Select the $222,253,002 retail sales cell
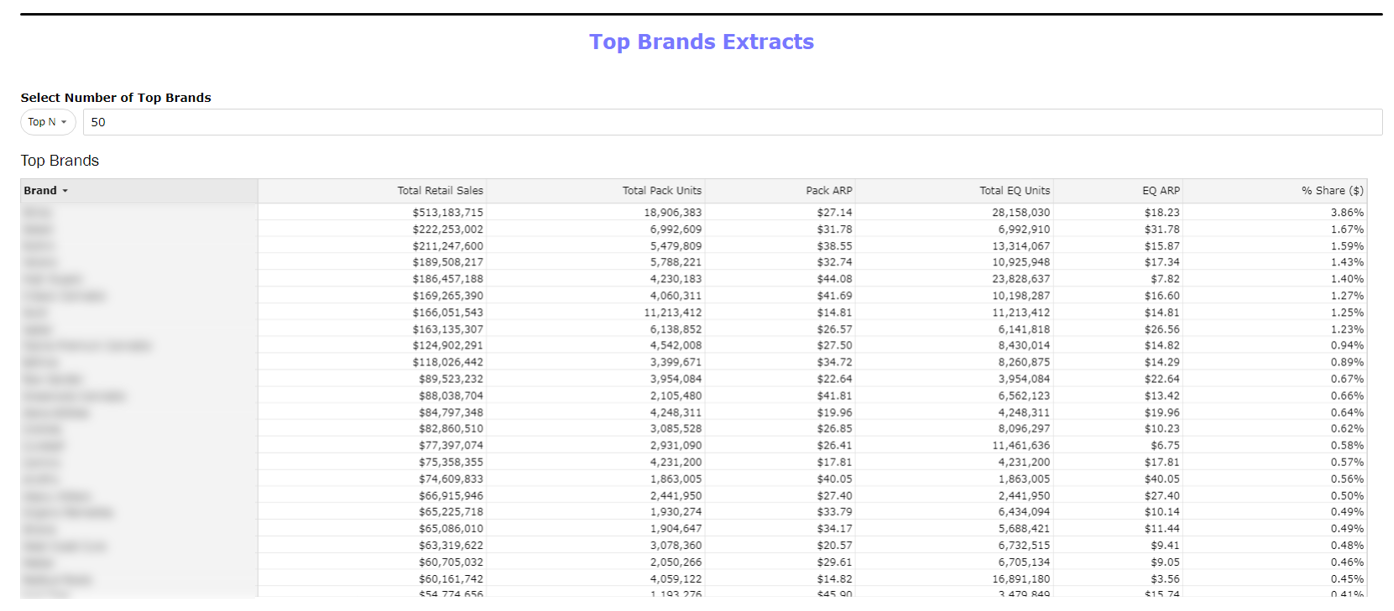1394x611 pixels. (x=447, y=230)
